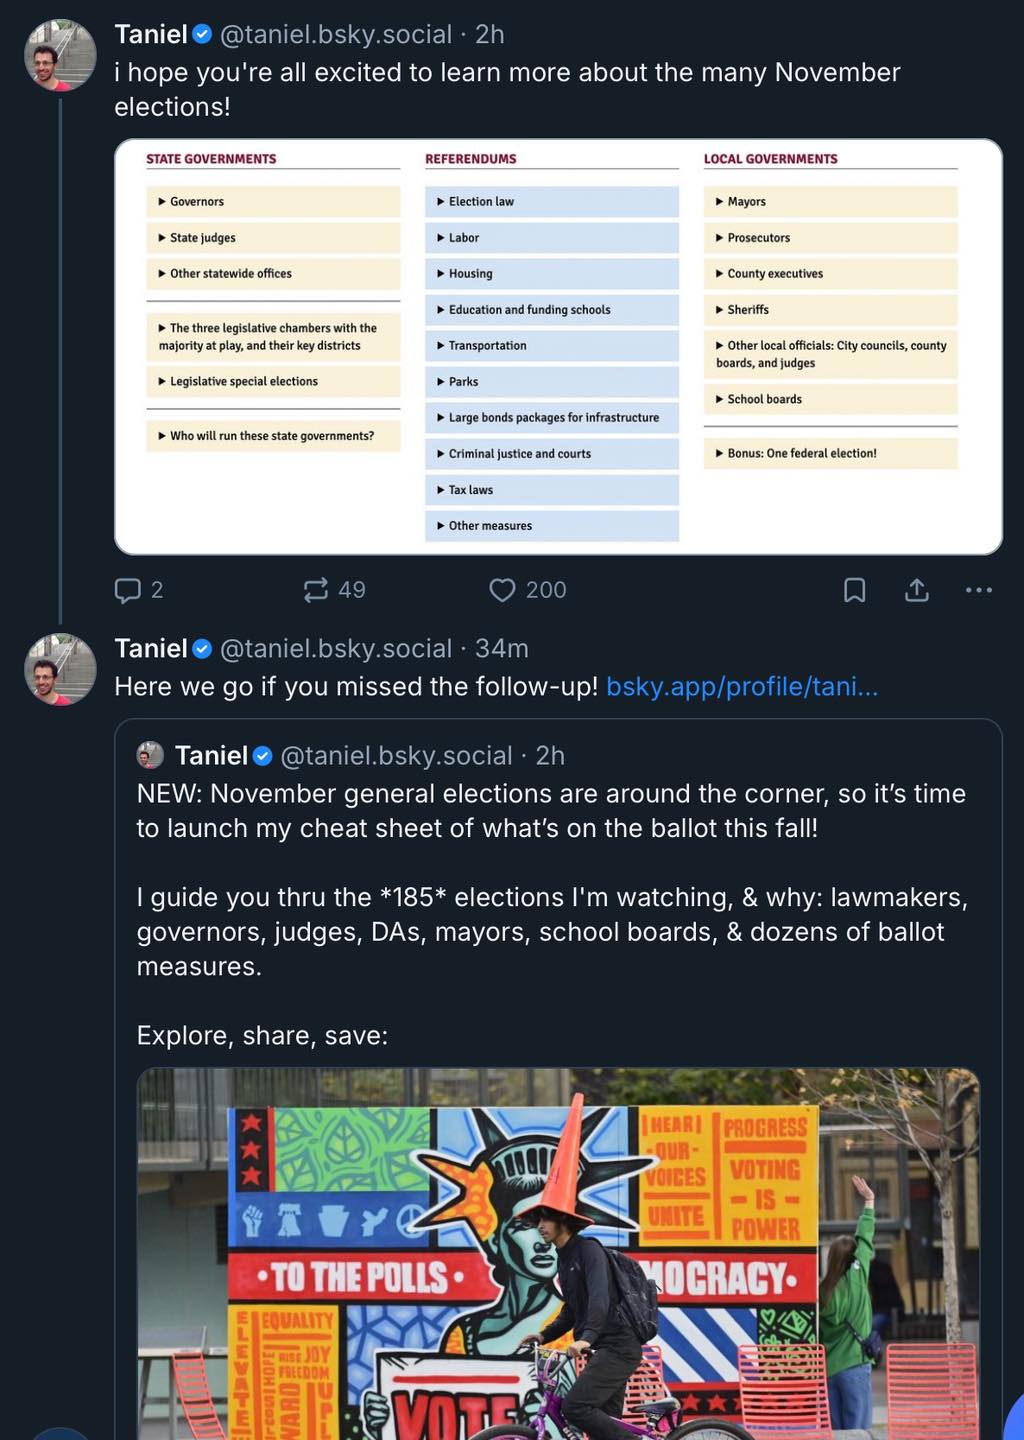Like the post with 200 likes

(x=527, y=590)
